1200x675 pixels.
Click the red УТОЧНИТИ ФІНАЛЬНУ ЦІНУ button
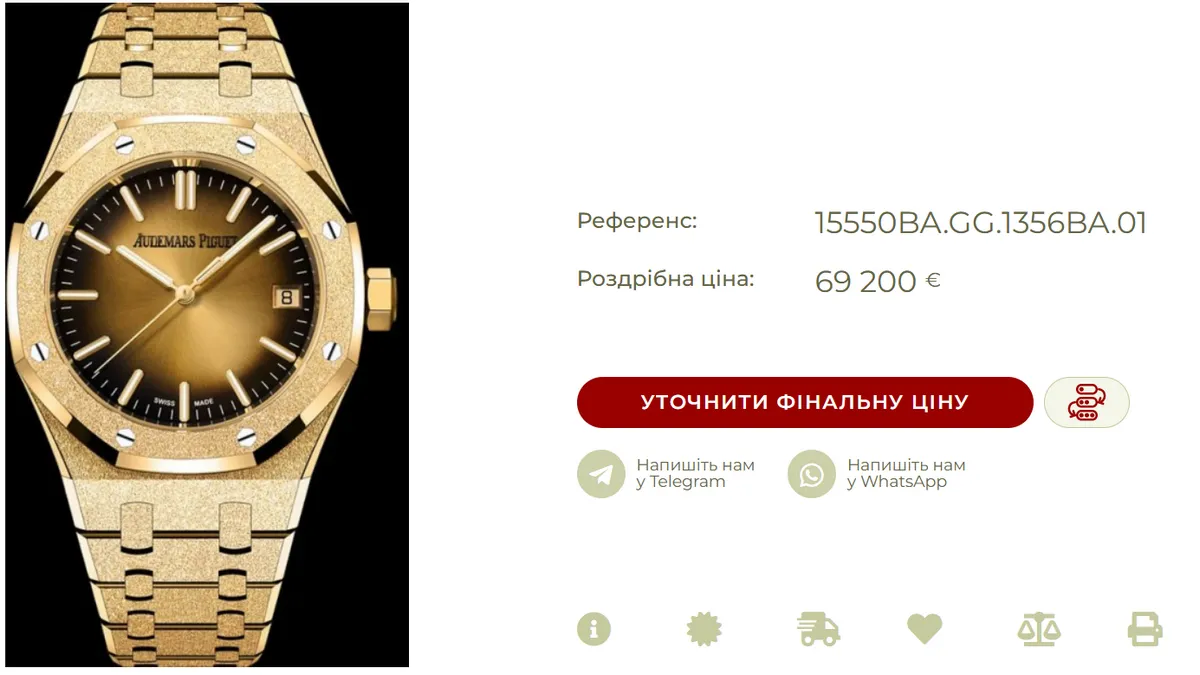(804, 402)
